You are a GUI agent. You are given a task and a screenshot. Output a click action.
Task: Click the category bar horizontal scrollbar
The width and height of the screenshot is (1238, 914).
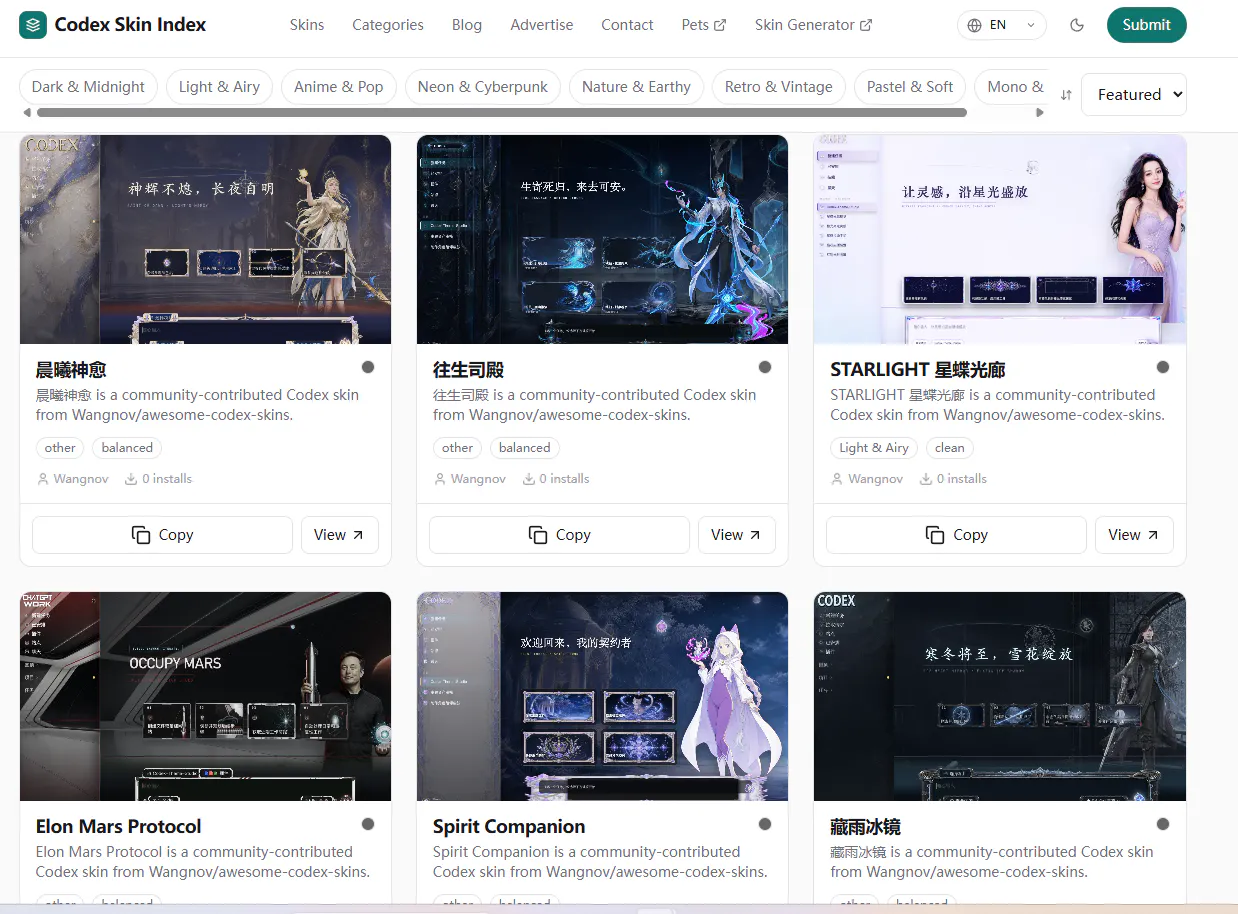502,112
